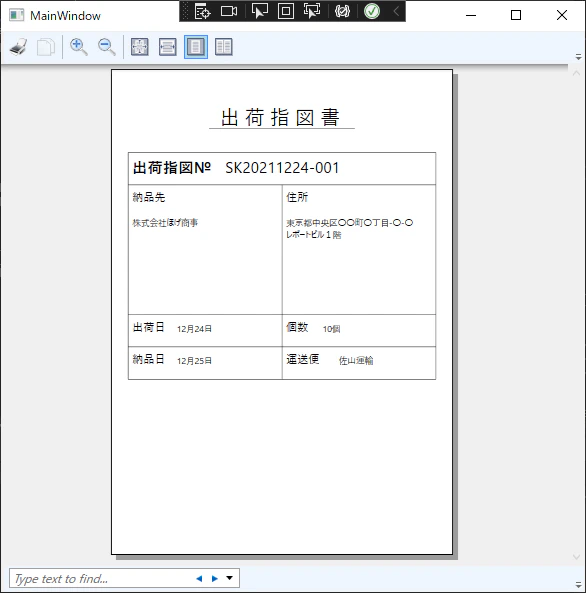Zoom out with the magnifier minus icon
This screenshot has height=593, width=586.
tap(106, 47)
